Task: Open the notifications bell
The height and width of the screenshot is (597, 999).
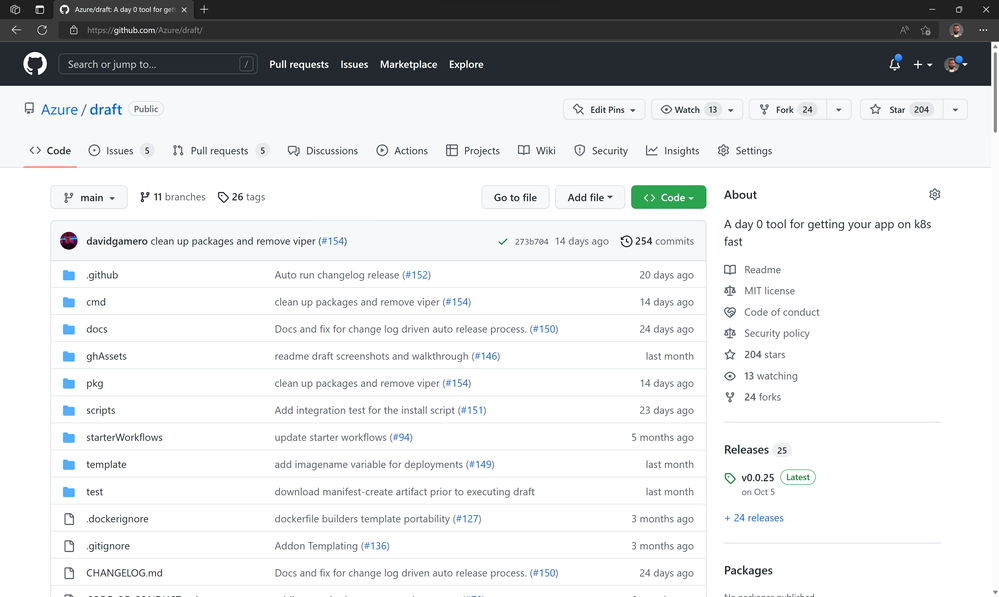Action: click(x=895, y=64)
